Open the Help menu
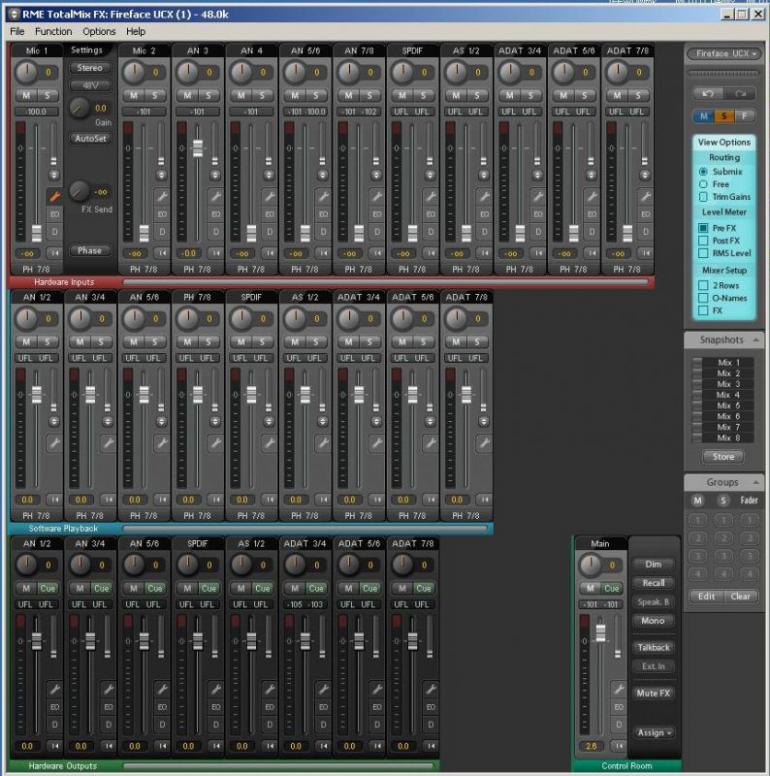This screenshot has width=770, height=776. (x=136, y=32)
